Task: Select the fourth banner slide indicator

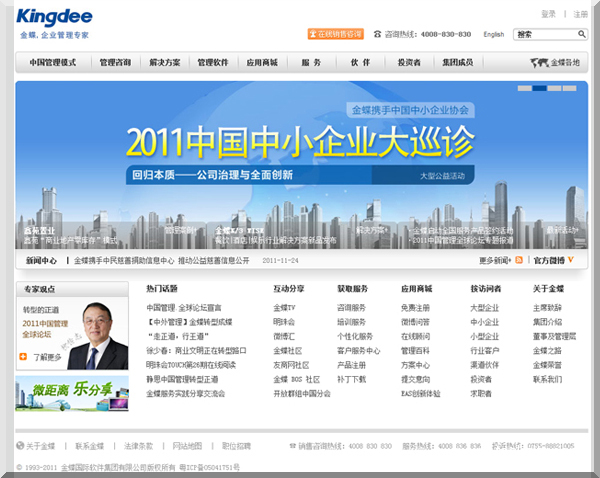Action: coord(569,88)
